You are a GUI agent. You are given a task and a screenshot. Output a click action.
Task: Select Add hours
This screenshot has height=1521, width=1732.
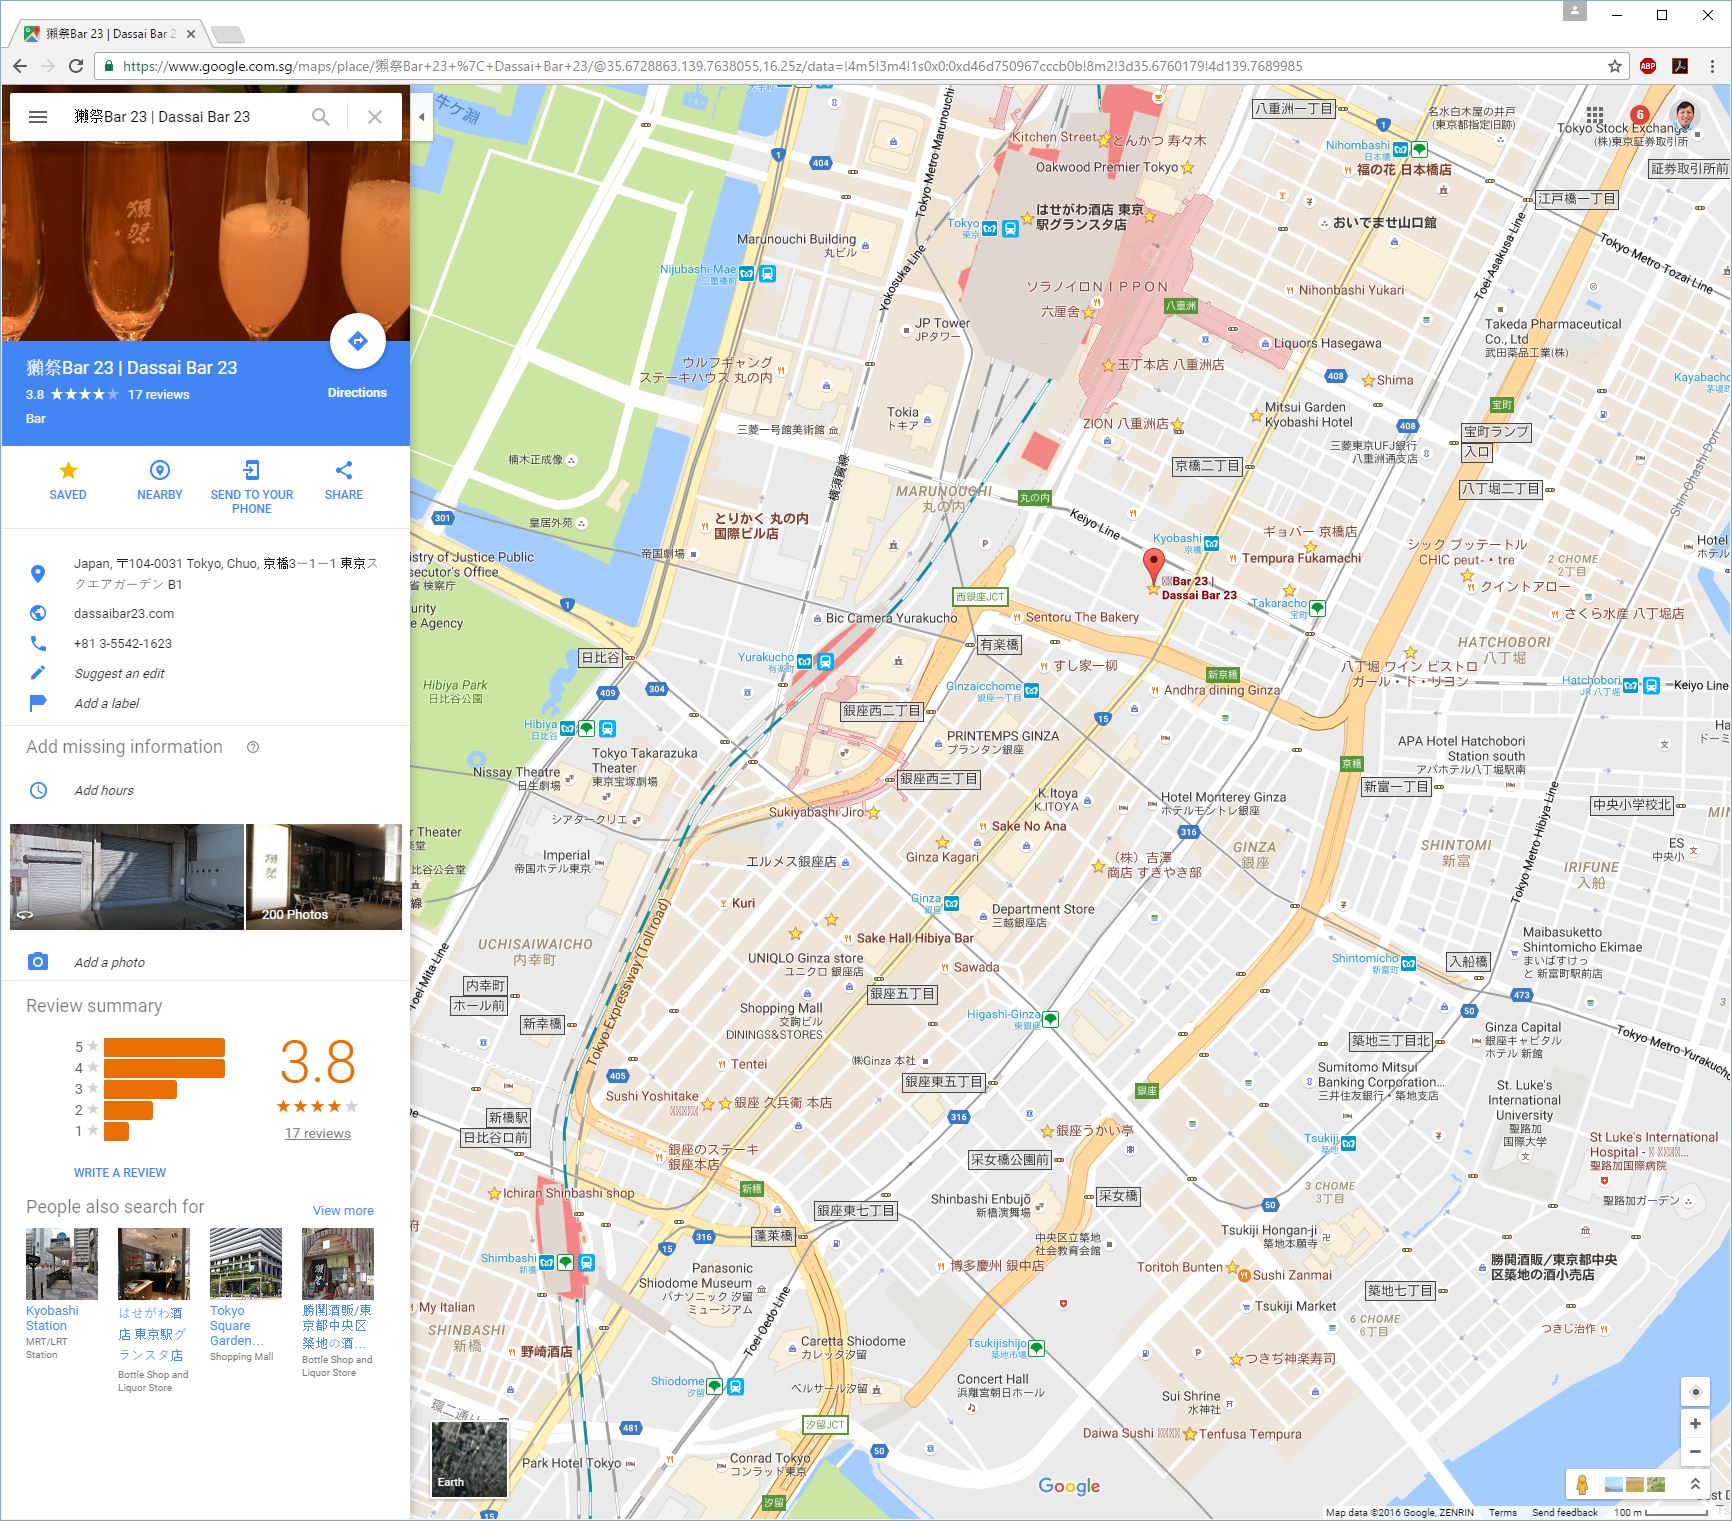click(x=104, y=791)
